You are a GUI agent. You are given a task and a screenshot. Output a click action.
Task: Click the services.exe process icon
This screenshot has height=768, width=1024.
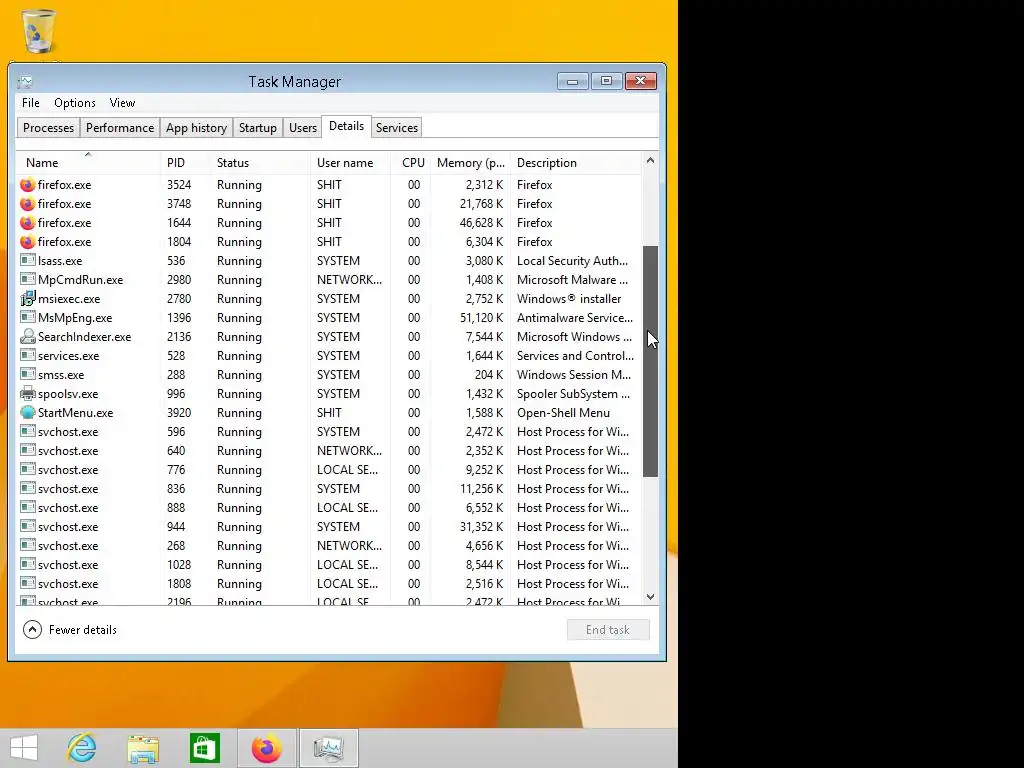[x=27, y=355]
